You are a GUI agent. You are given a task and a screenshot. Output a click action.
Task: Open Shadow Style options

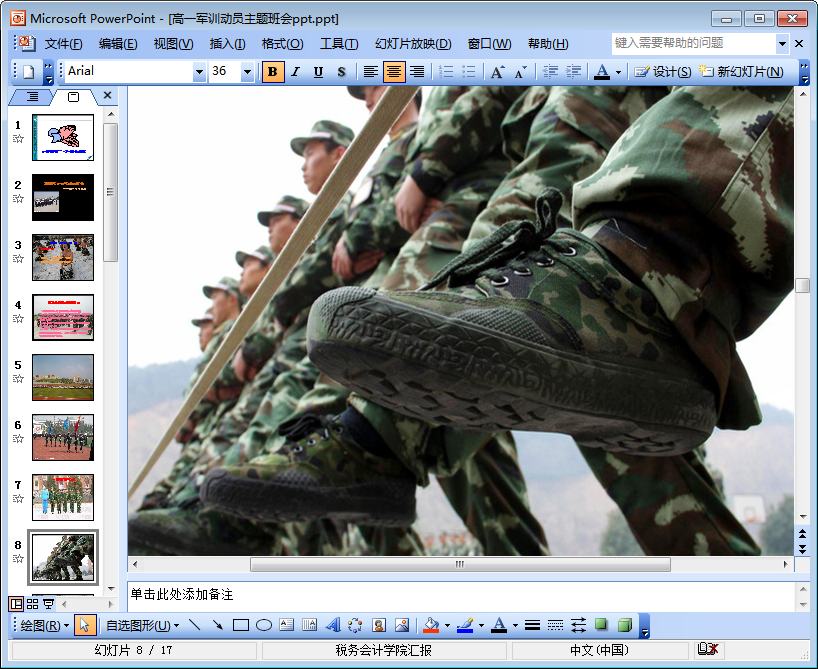pos(601,625)
